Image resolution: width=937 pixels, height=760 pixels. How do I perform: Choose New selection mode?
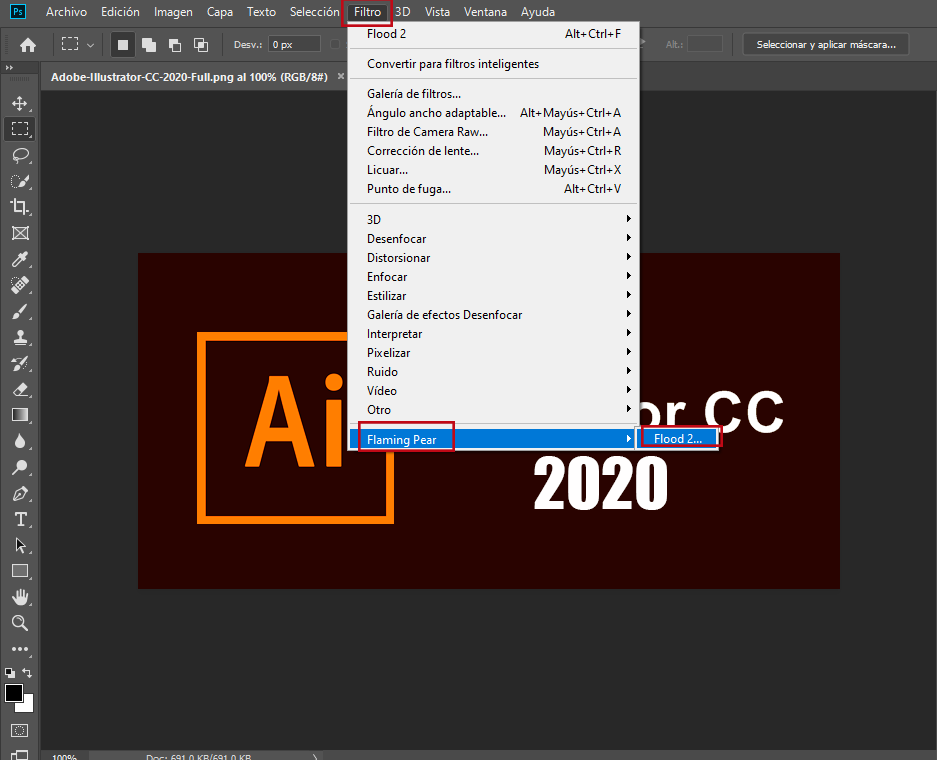click(123, 45)
